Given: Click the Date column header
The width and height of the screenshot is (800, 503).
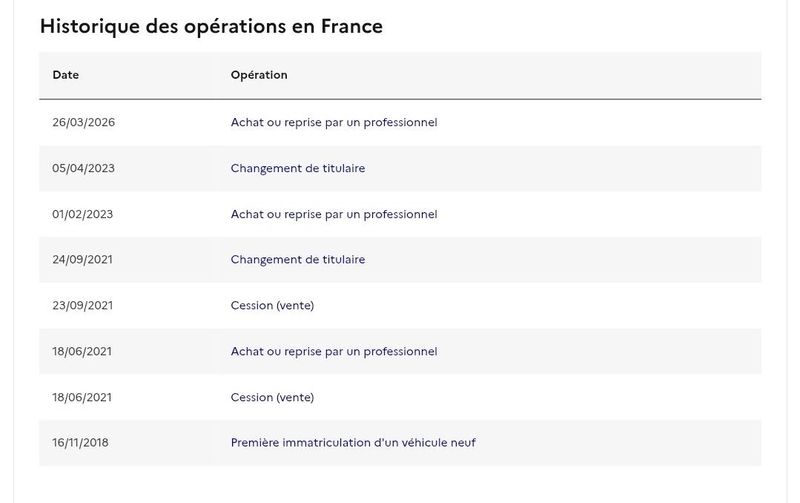Looking at the screenshot, I should tap(65, 75).
